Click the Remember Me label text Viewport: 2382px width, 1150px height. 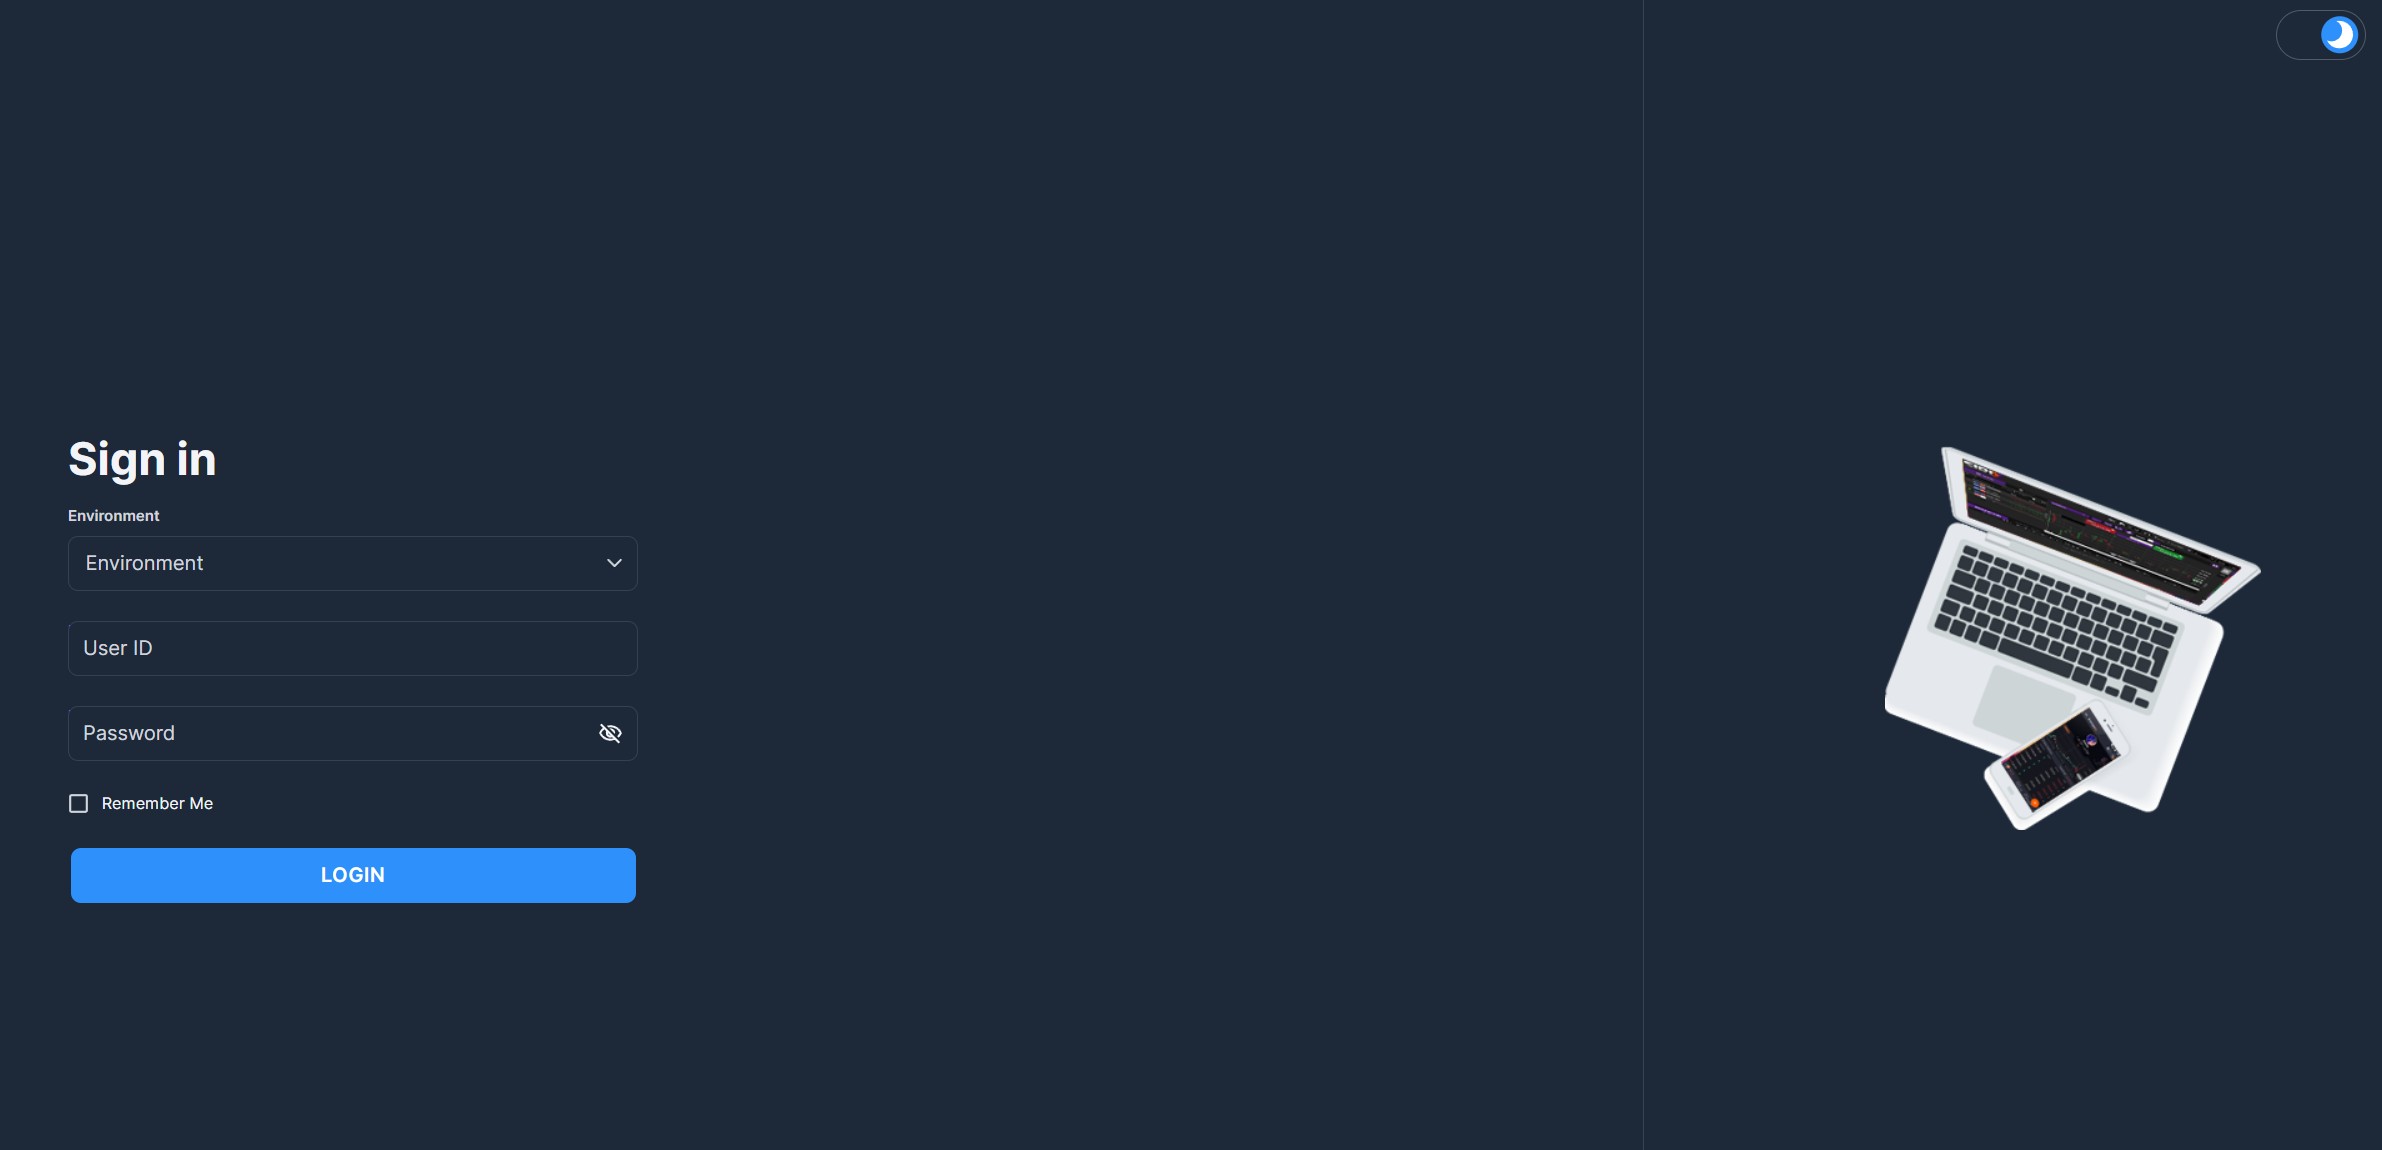pyautogui.click(x=157, y=804)
